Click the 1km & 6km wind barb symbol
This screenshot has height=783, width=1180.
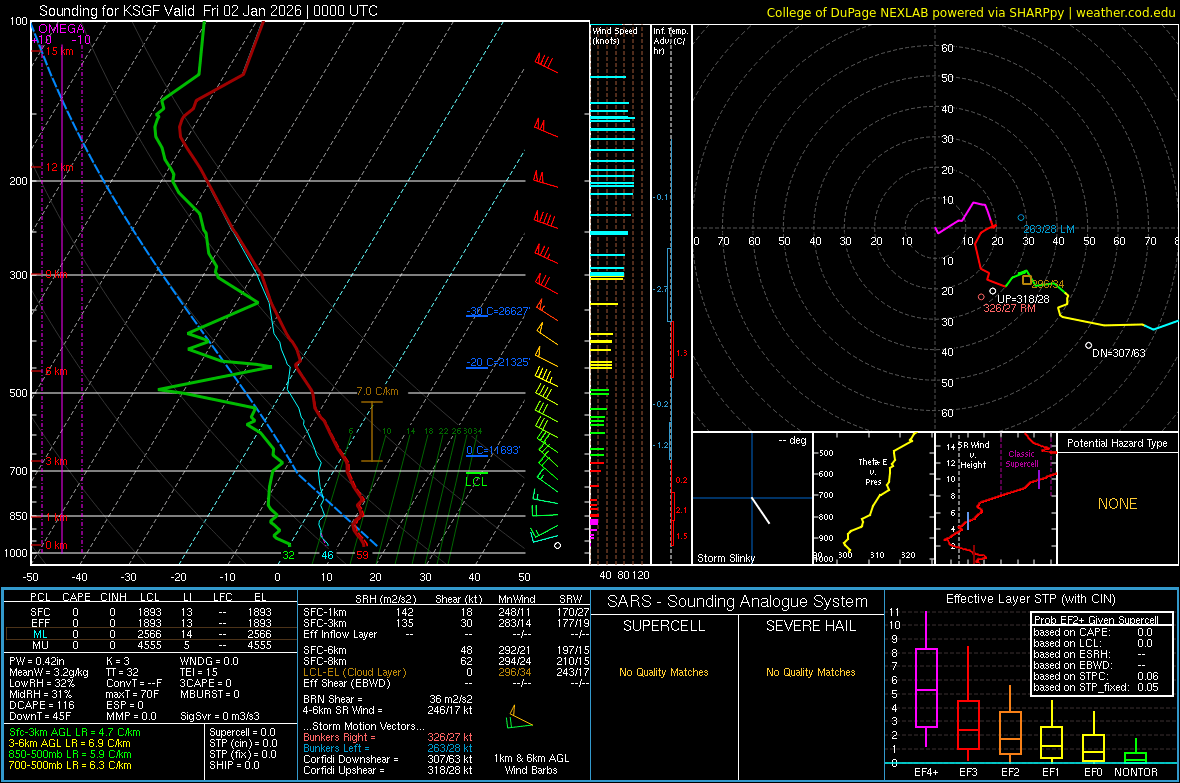pos(519,717)
